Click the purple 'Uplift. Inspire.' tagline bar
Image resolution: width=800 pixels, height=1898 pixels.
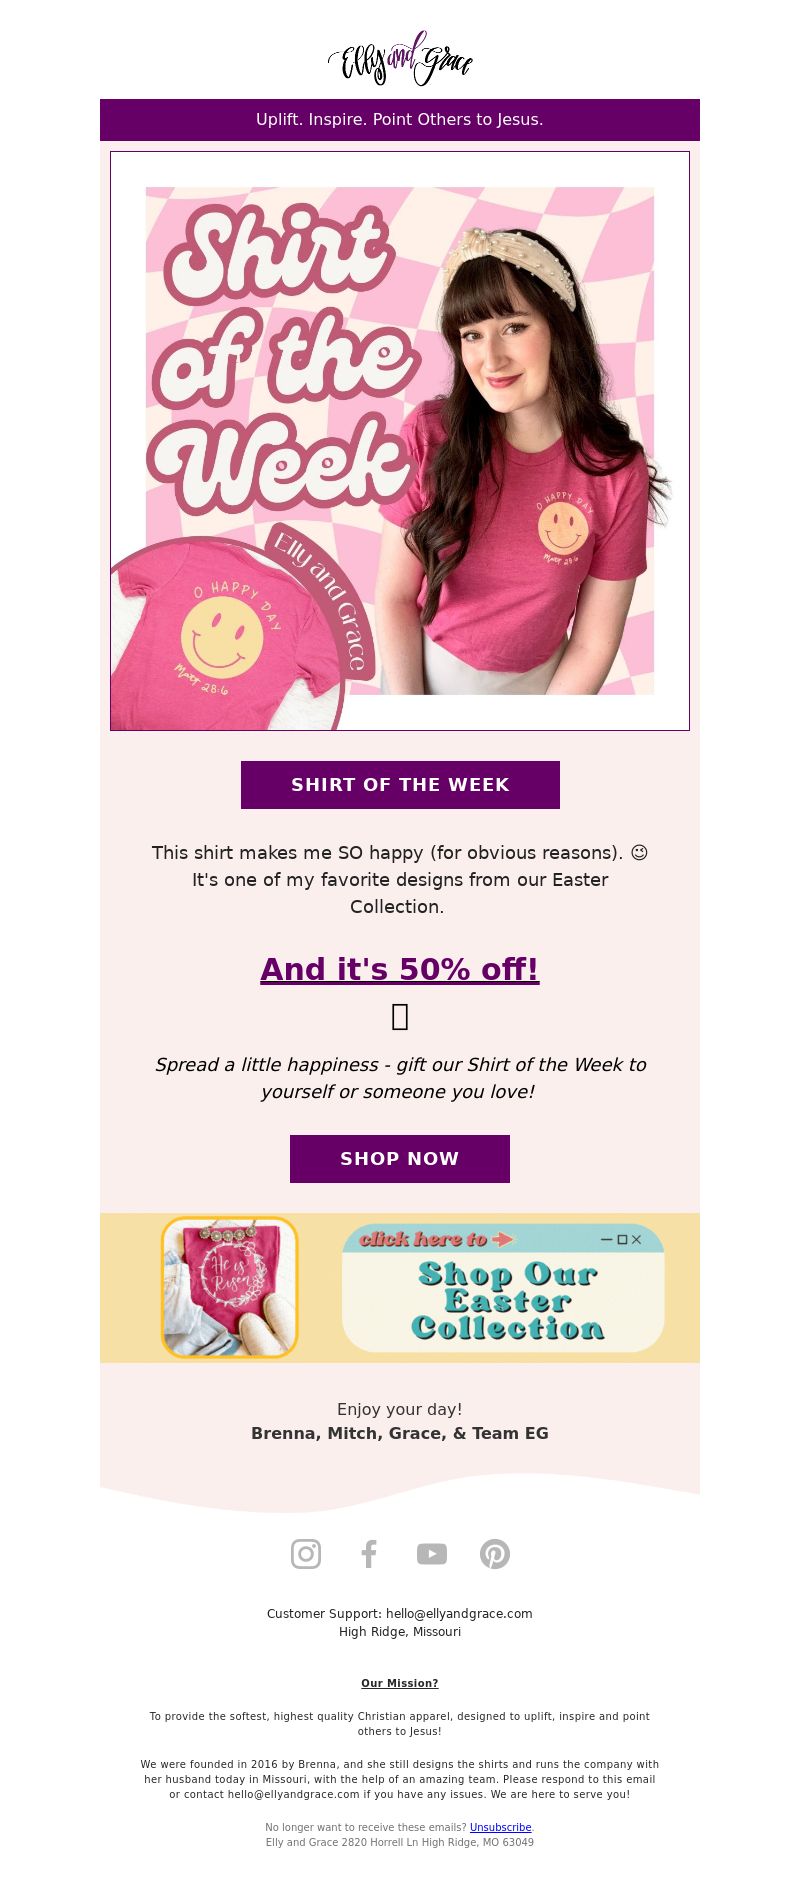[x=400, y=120]
